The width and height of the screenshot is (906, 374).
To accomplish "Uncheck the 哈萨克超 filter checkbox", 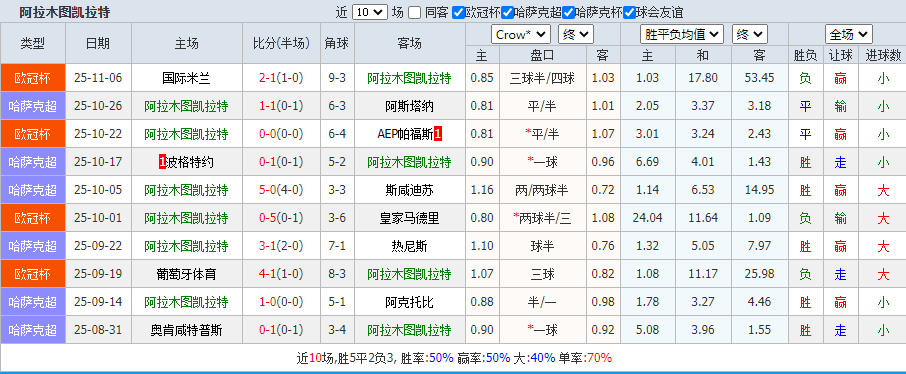I will 507,12.
